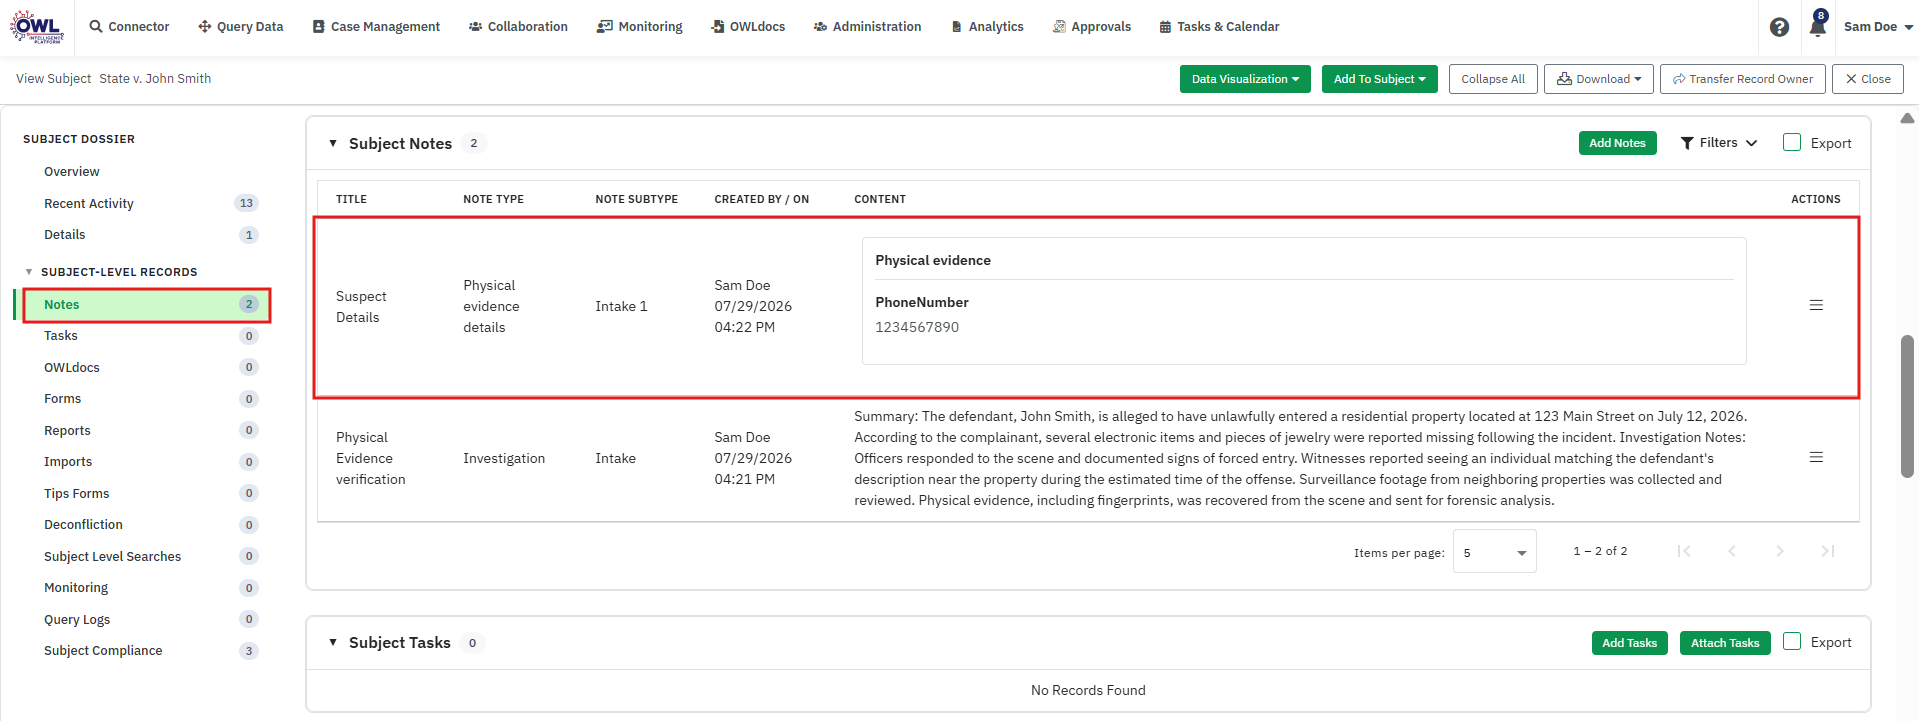Open the Case Management menu
This screenshot has height=721, width=1919.
[376, 27]
